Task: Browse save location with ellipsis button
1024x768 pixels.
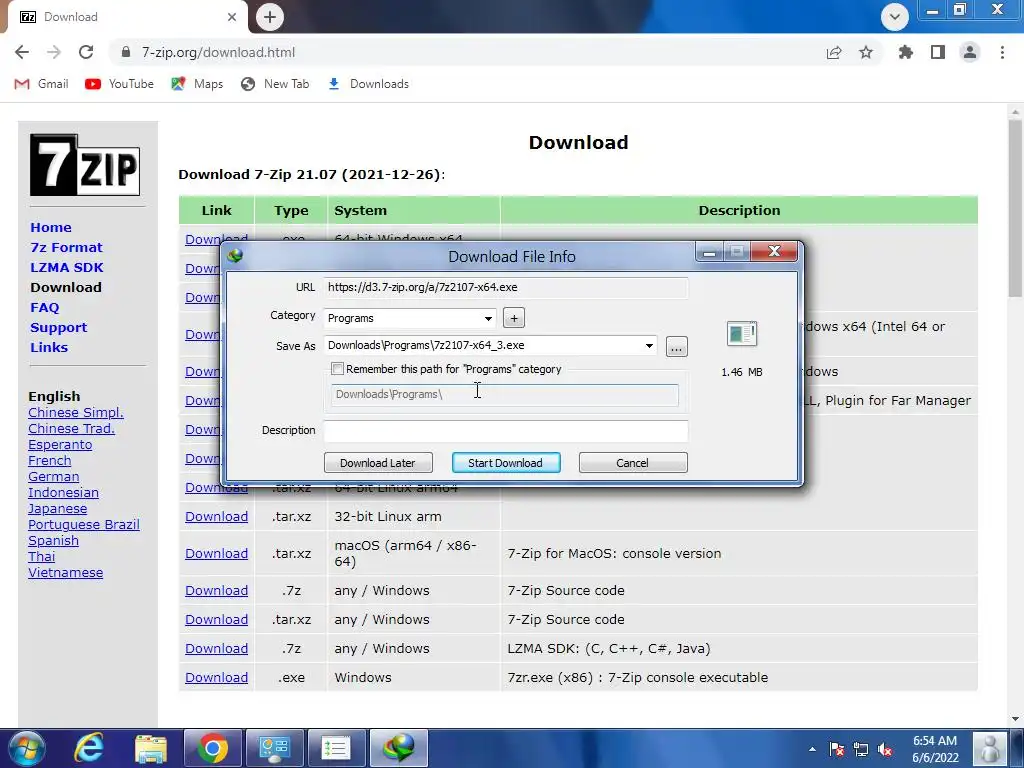Action: point(677,347)
